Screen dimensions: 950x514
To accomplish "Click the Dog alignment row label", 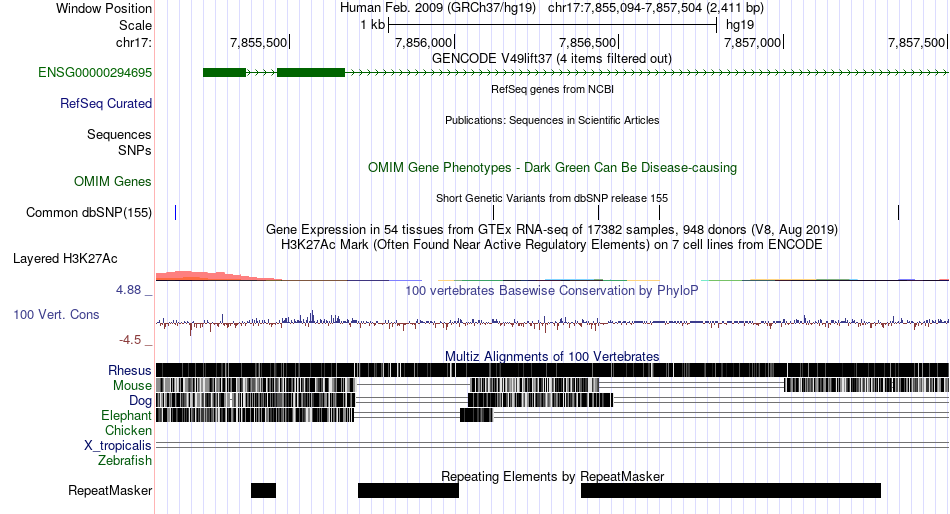I will pyautogui.click(x=141, y=401).
